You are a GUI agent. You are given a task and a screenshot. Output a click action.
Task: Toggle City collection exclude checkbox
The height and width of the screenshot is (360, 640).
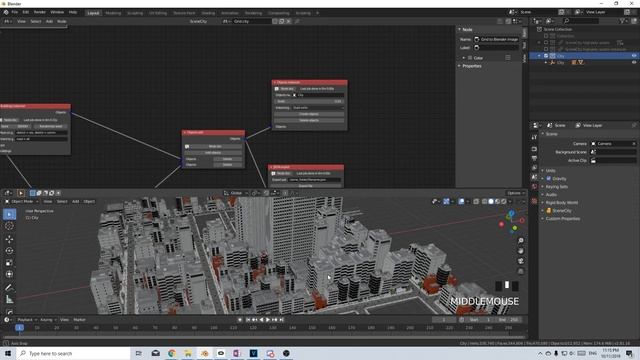[546, 56]
